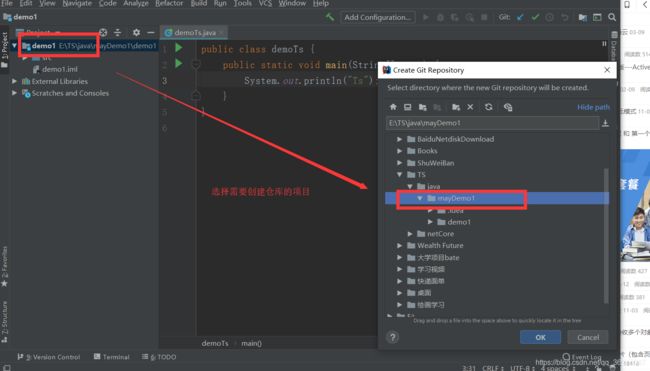The image size is (650, 371).
Task: Open Project panel settings gear
Action: [136, 32]
